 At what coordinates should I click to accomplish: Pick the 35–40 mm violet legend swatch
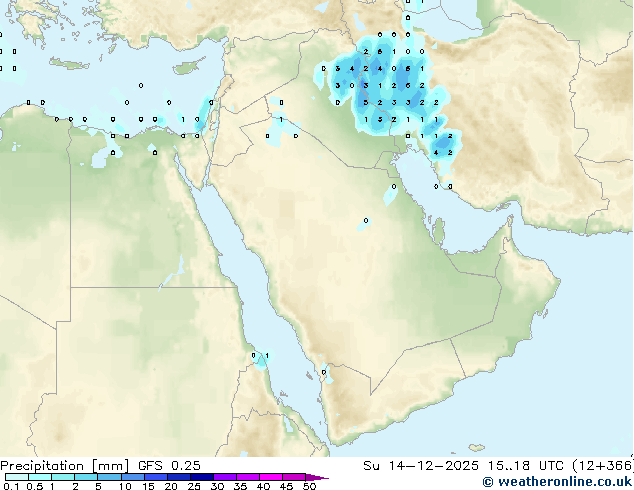tap(247, 477)
